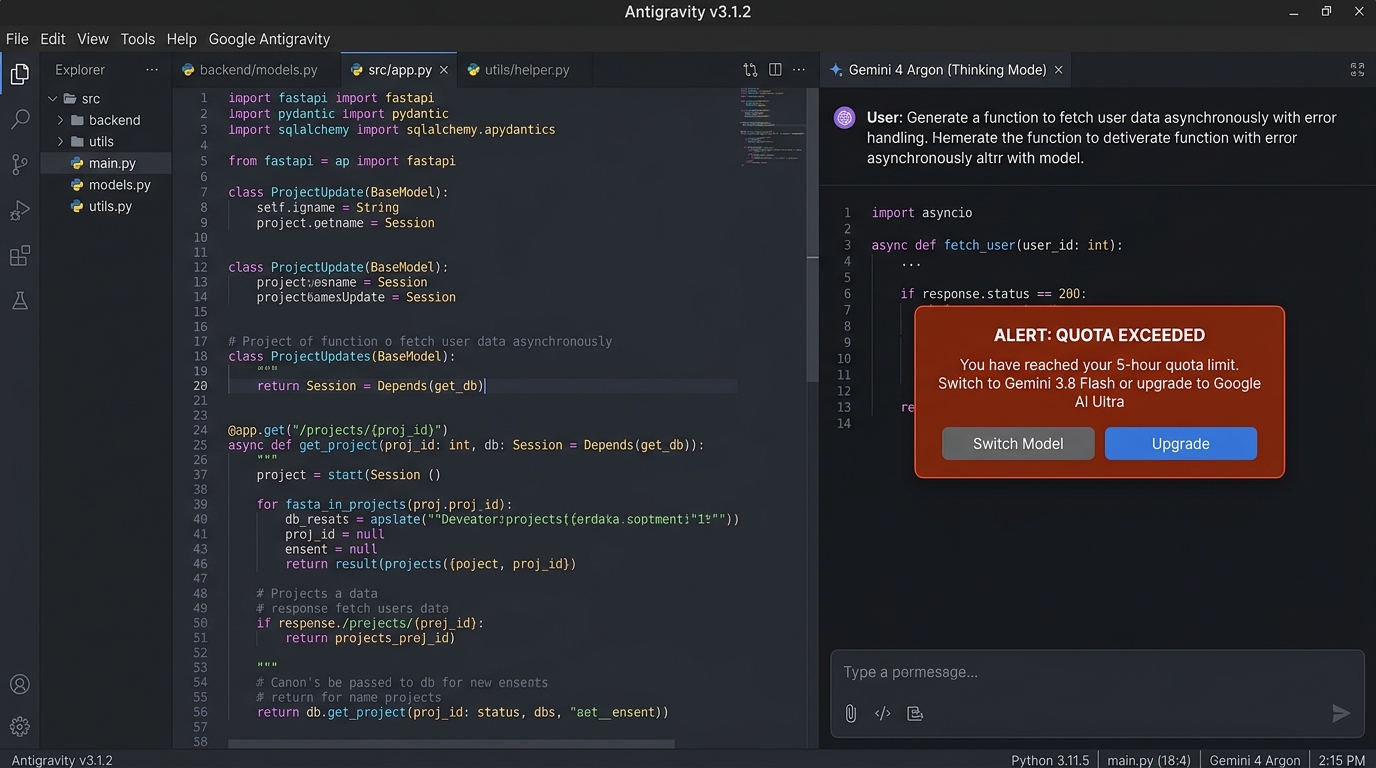This screenshot has height=768, width=1376.
Task: Open the Accounts profile icon
Action: 20,685
